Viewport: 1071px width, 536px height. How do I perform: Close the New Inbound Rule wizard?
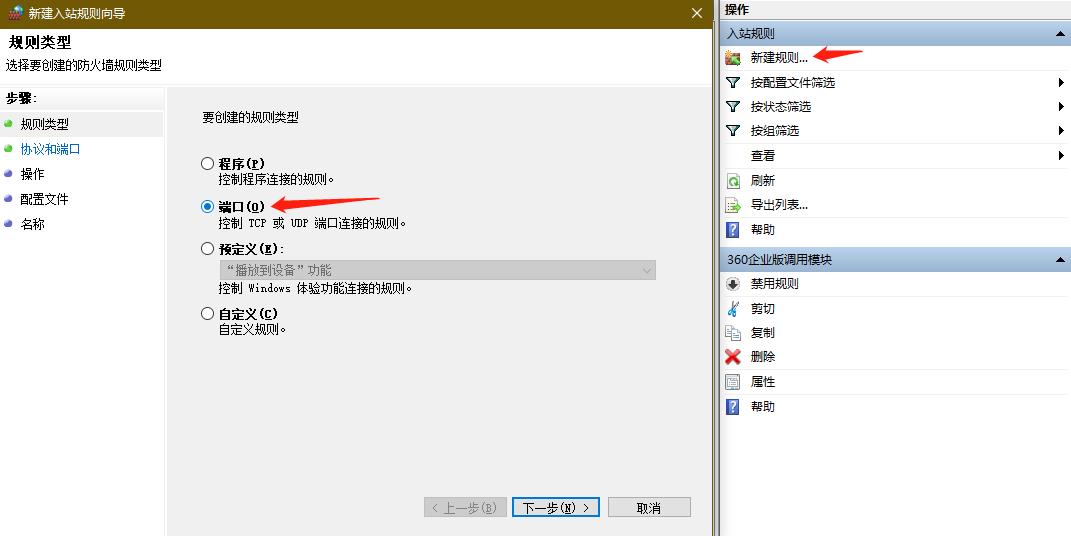click(x=696, y=13)
